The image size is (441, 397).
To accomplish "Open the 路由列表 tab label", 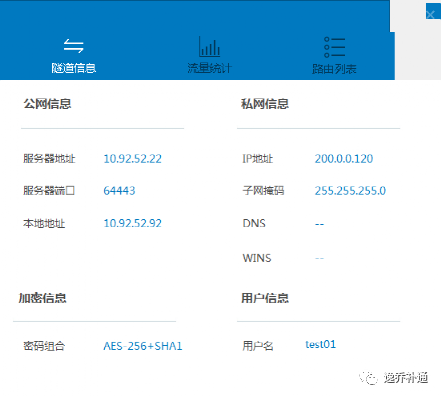I will pyautogui.click(x=334, y=69).
